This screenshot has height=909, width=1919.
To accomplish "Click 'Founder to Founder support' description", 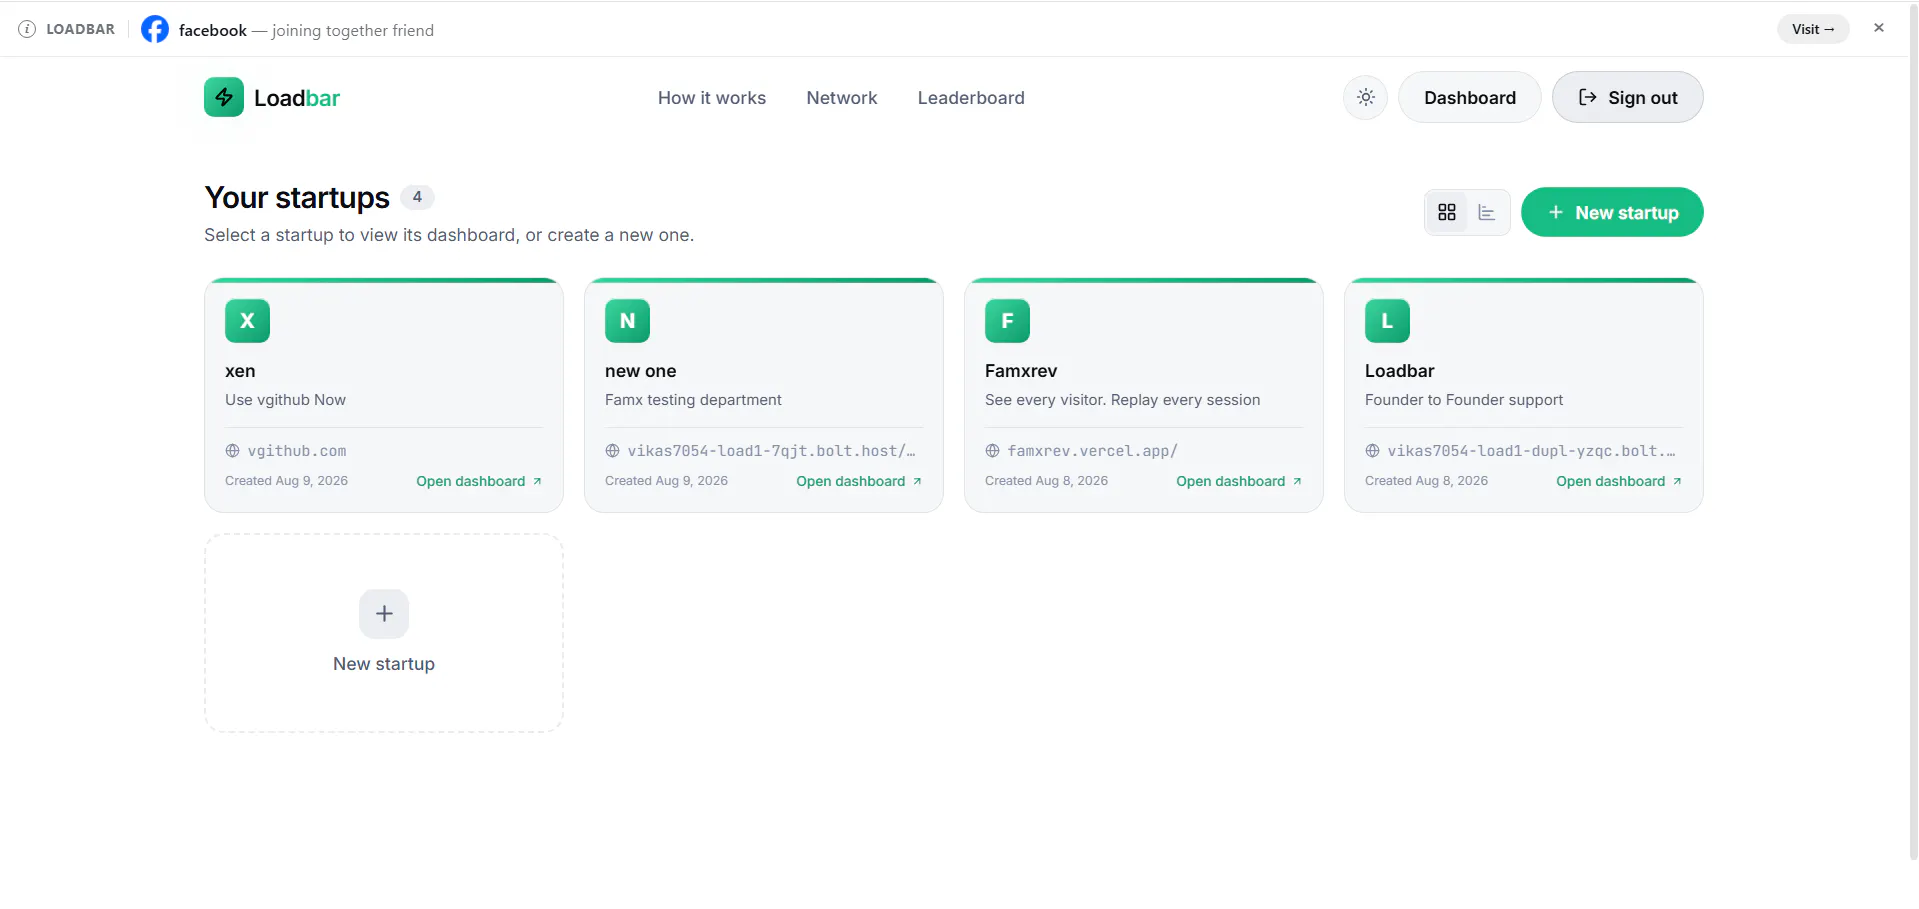I will pyautogui.click(x=1463, y=400).
